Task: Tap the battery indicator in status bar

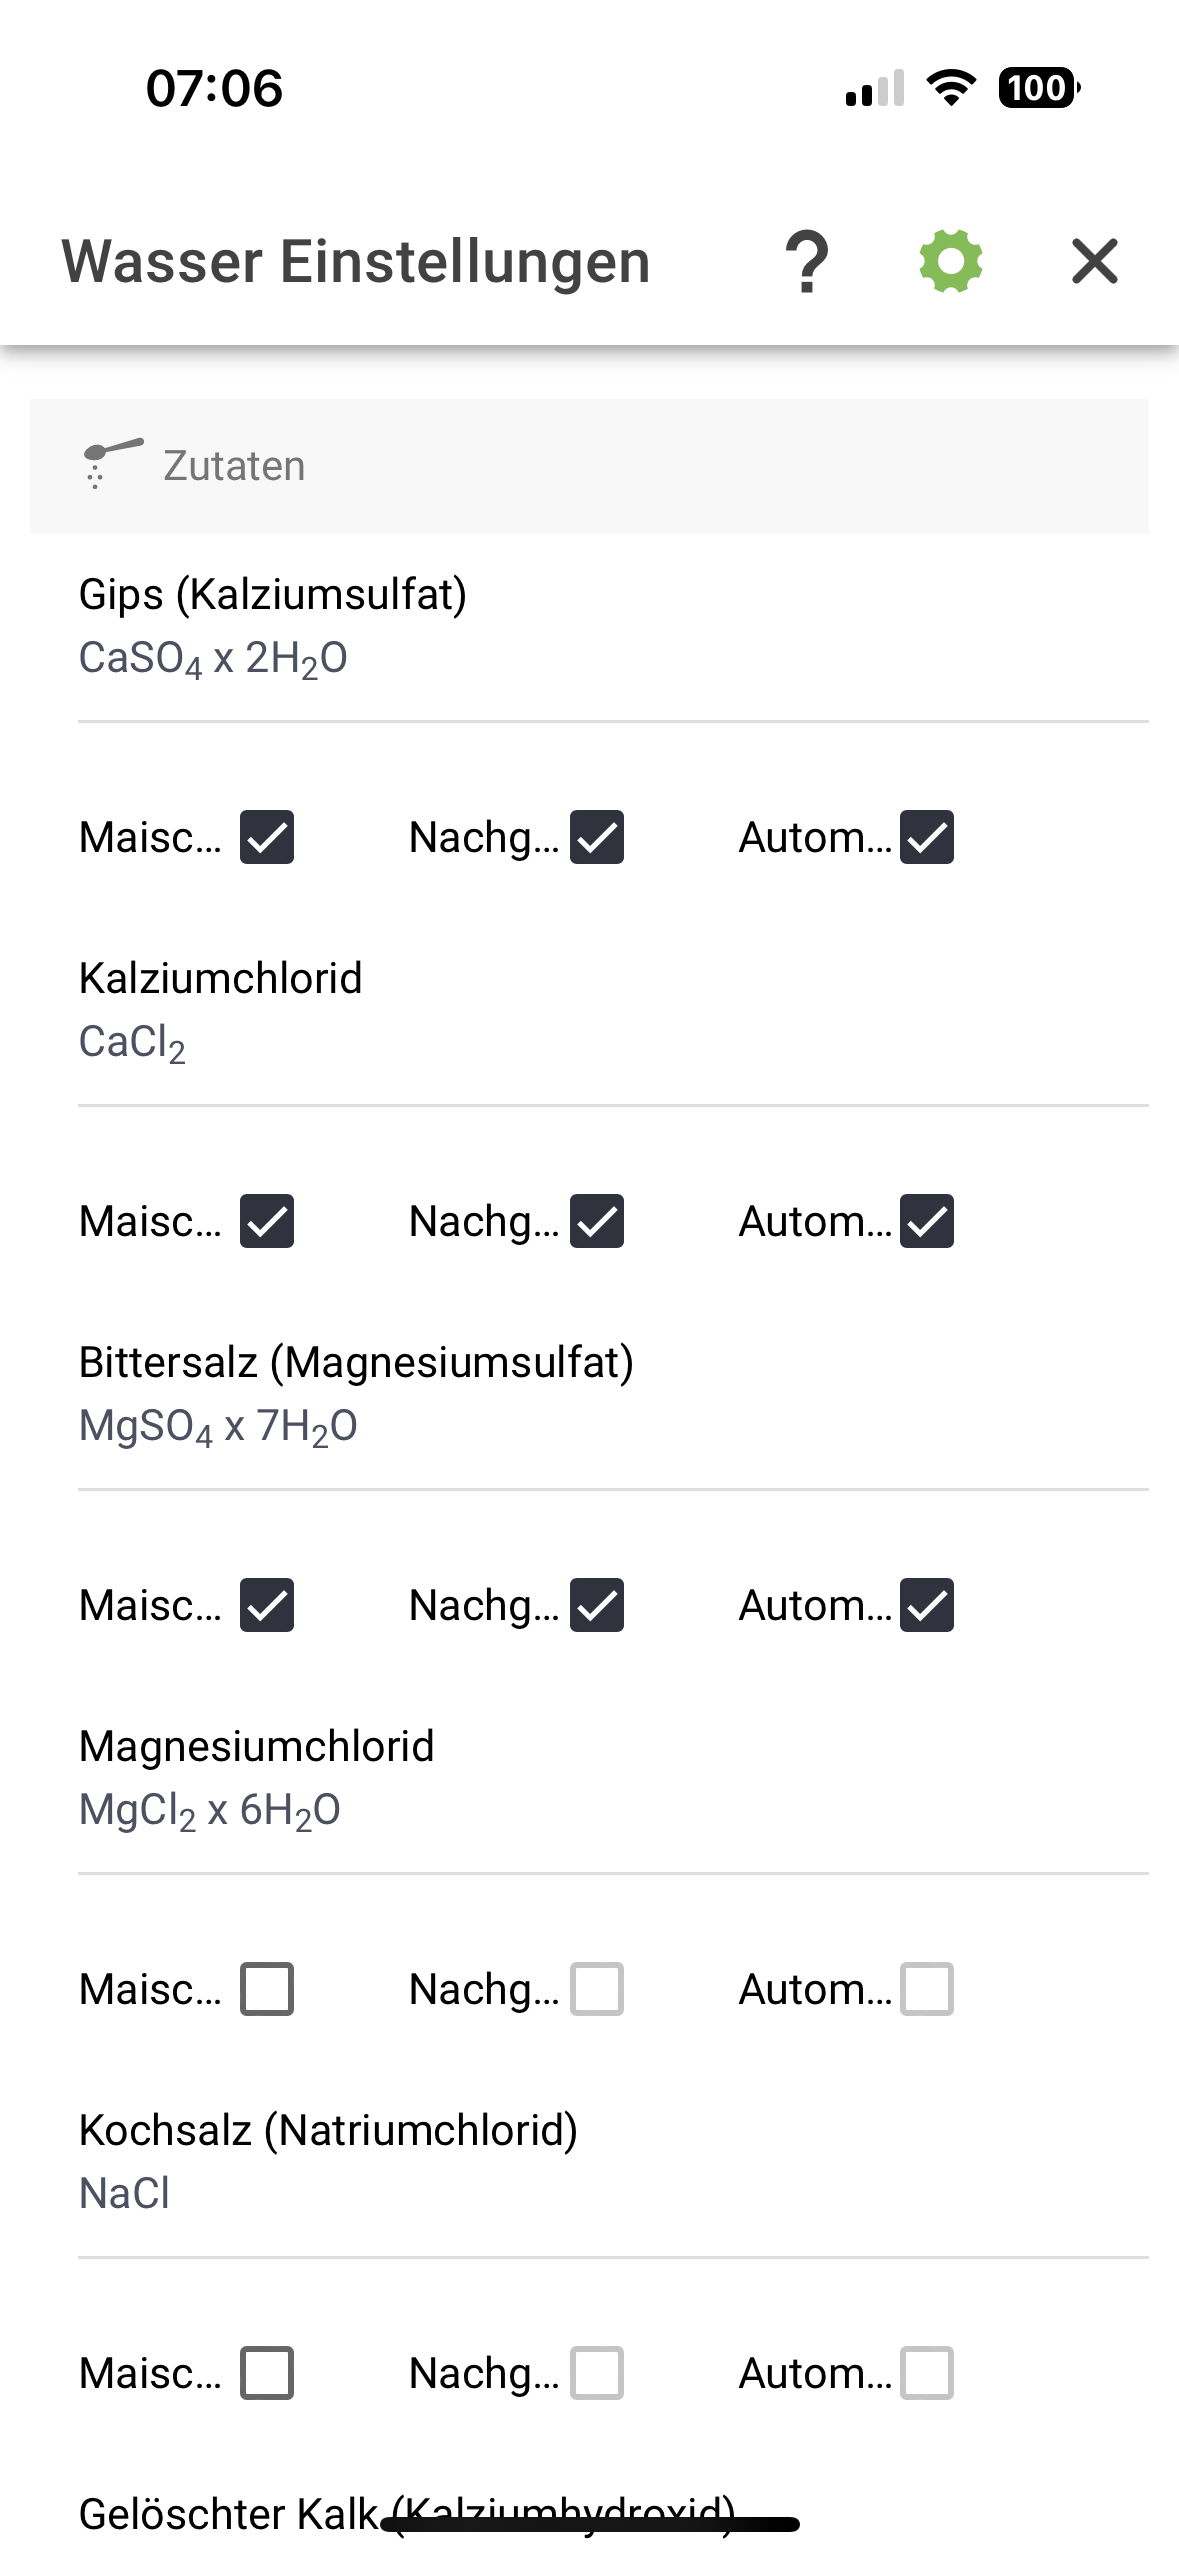Action: coord(1038,88)
